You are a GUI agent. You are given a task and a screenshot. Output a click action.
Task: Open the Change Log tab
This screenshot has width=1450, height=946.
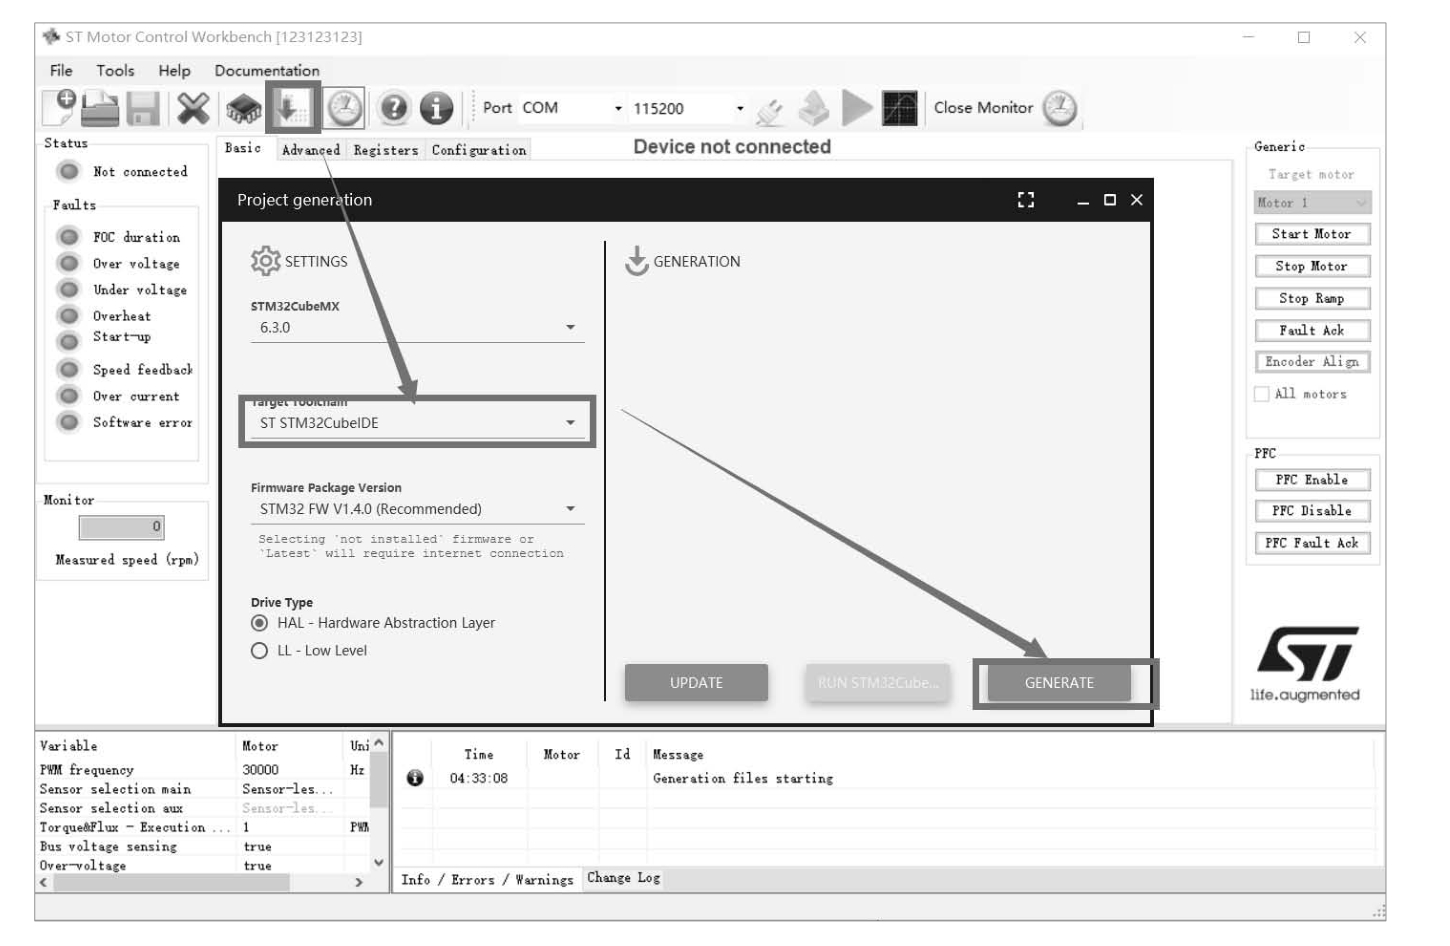pyautogui.click(x=624, y=878)
